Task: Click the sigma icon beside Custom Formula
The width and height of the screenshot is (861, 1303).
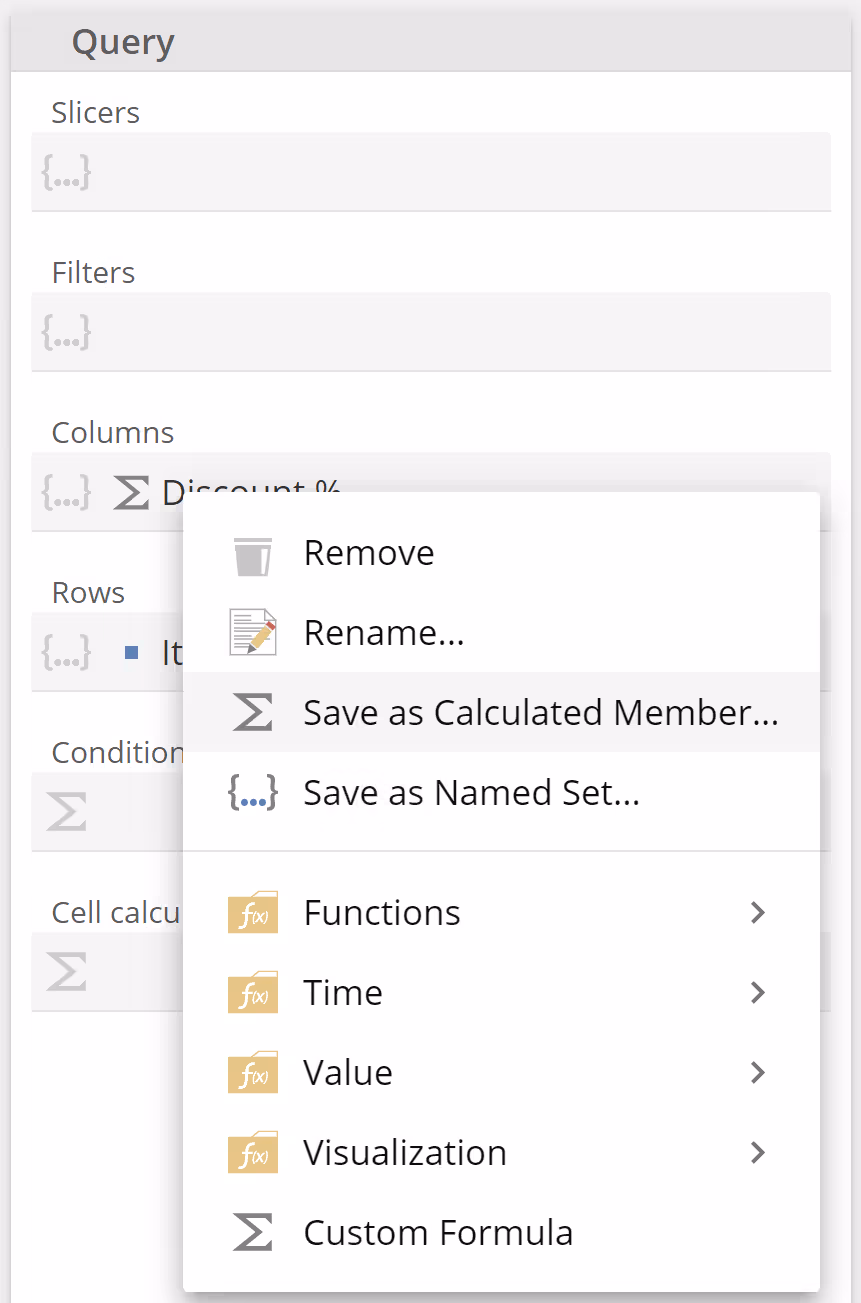Action: point(252,1232)
